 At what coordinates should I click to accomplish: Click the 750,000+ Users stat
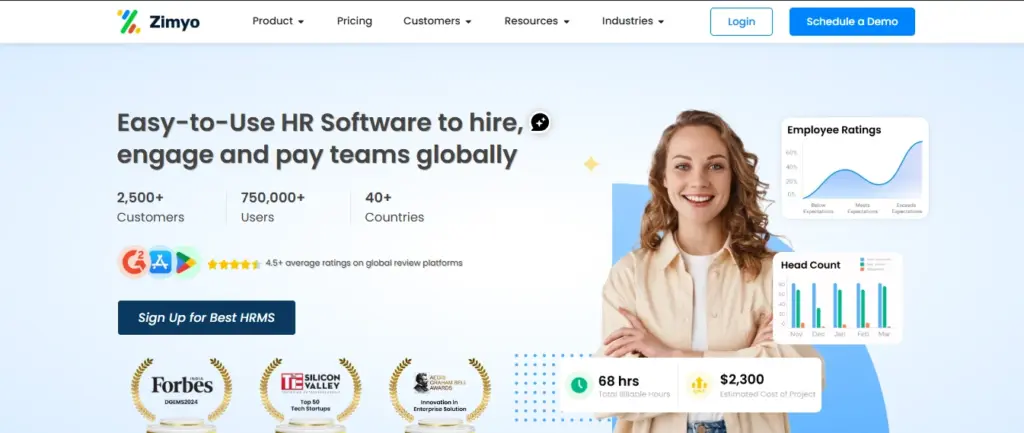pyautogui.click(x=273, y=207)
